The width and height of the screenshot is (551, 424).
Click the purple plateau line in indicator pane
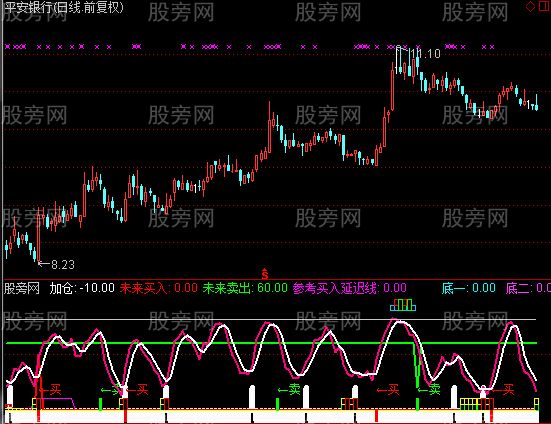pos(59,400)
